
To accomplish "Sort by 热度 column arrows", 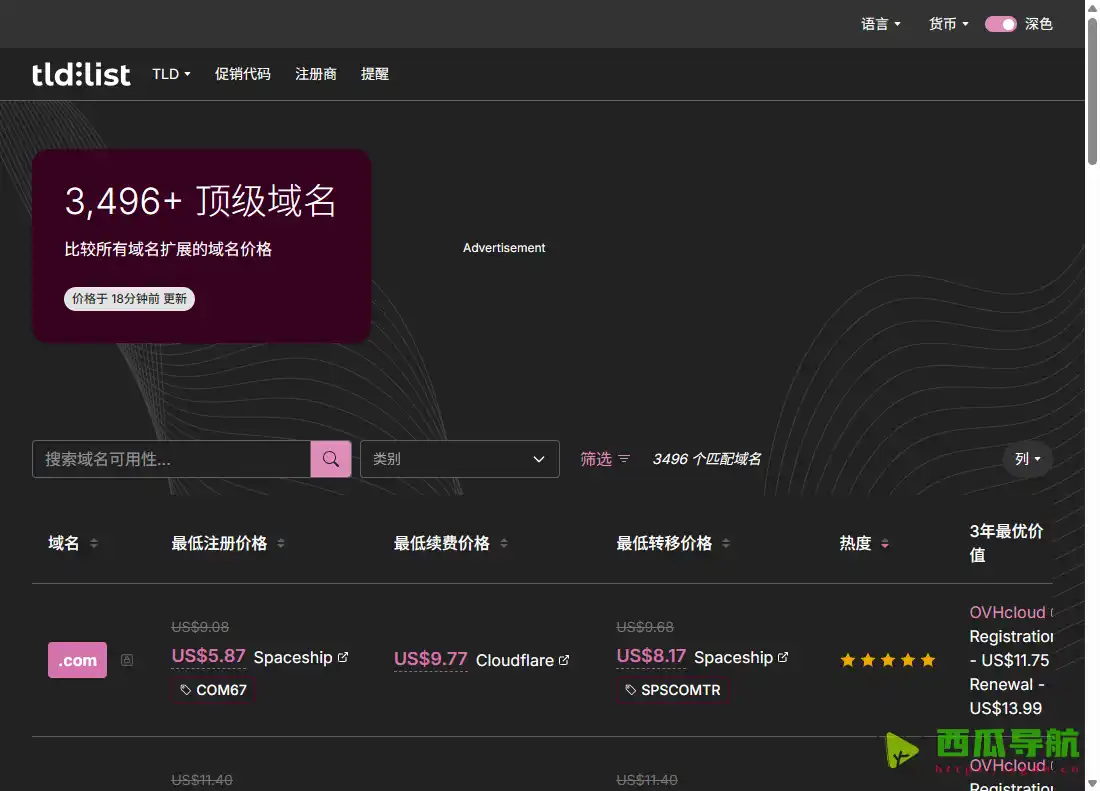I will pyautogui.click(x=885, y=543).
